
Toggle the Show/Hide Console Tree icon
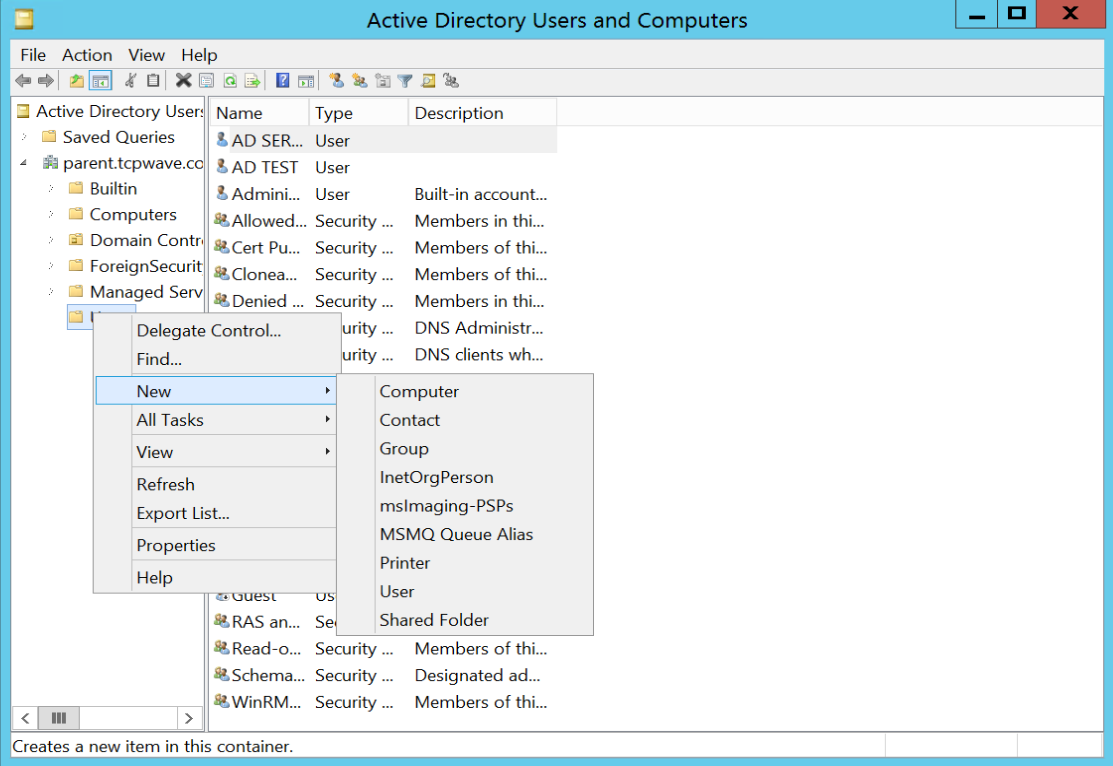coord(101,81)
